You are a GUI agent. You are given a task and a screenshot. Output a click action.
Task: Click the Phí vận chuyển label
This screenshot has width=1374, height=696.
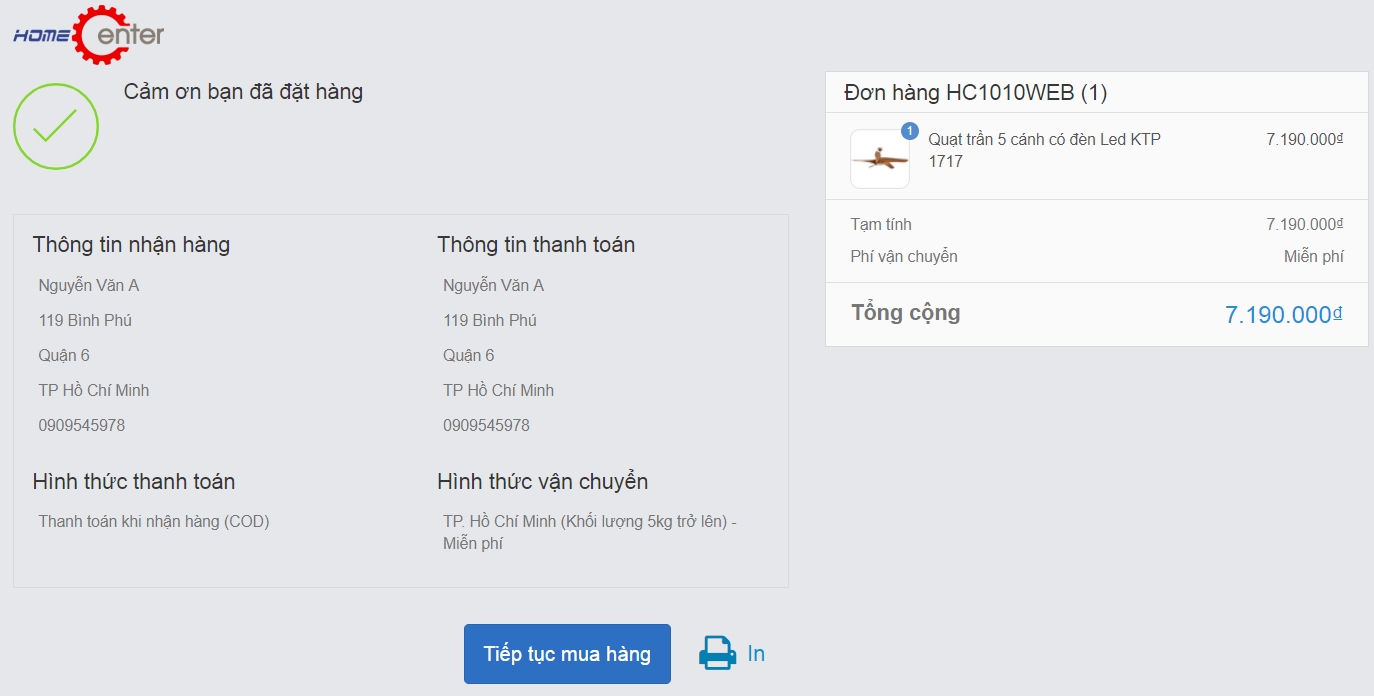(x=904, y=256)
